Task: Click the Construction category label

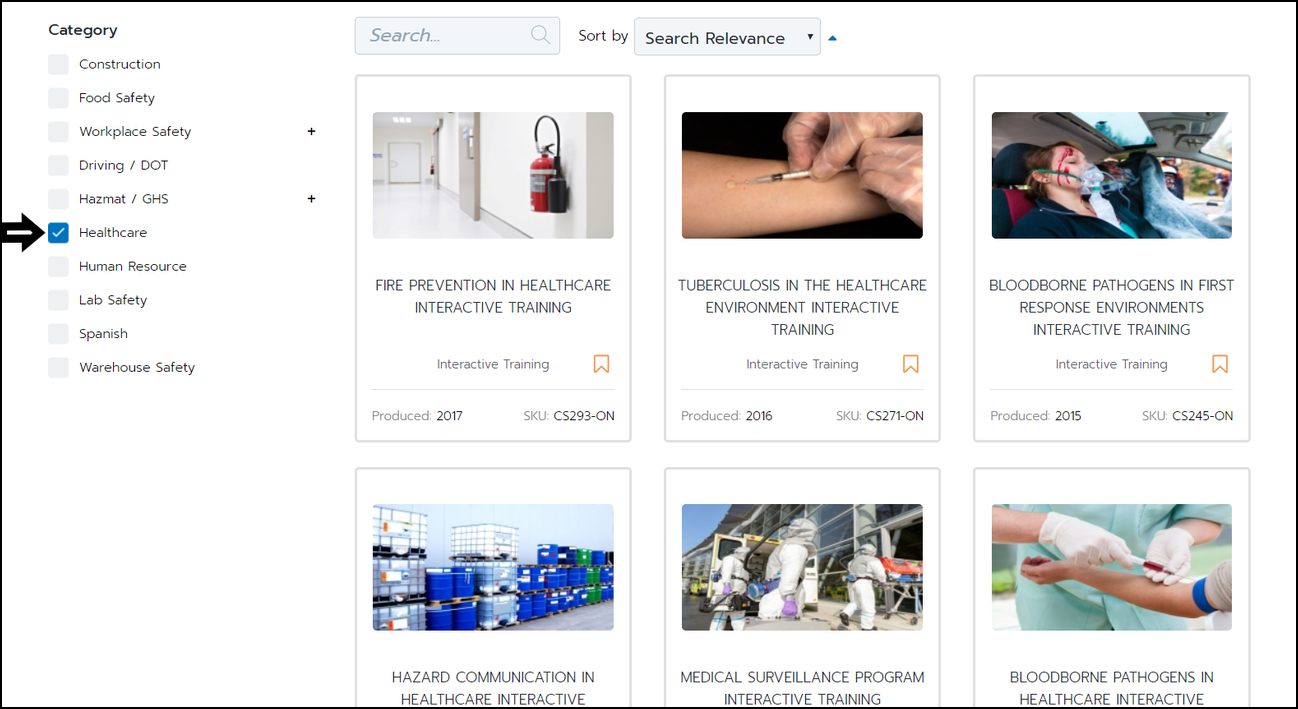Action: [120, 64]
